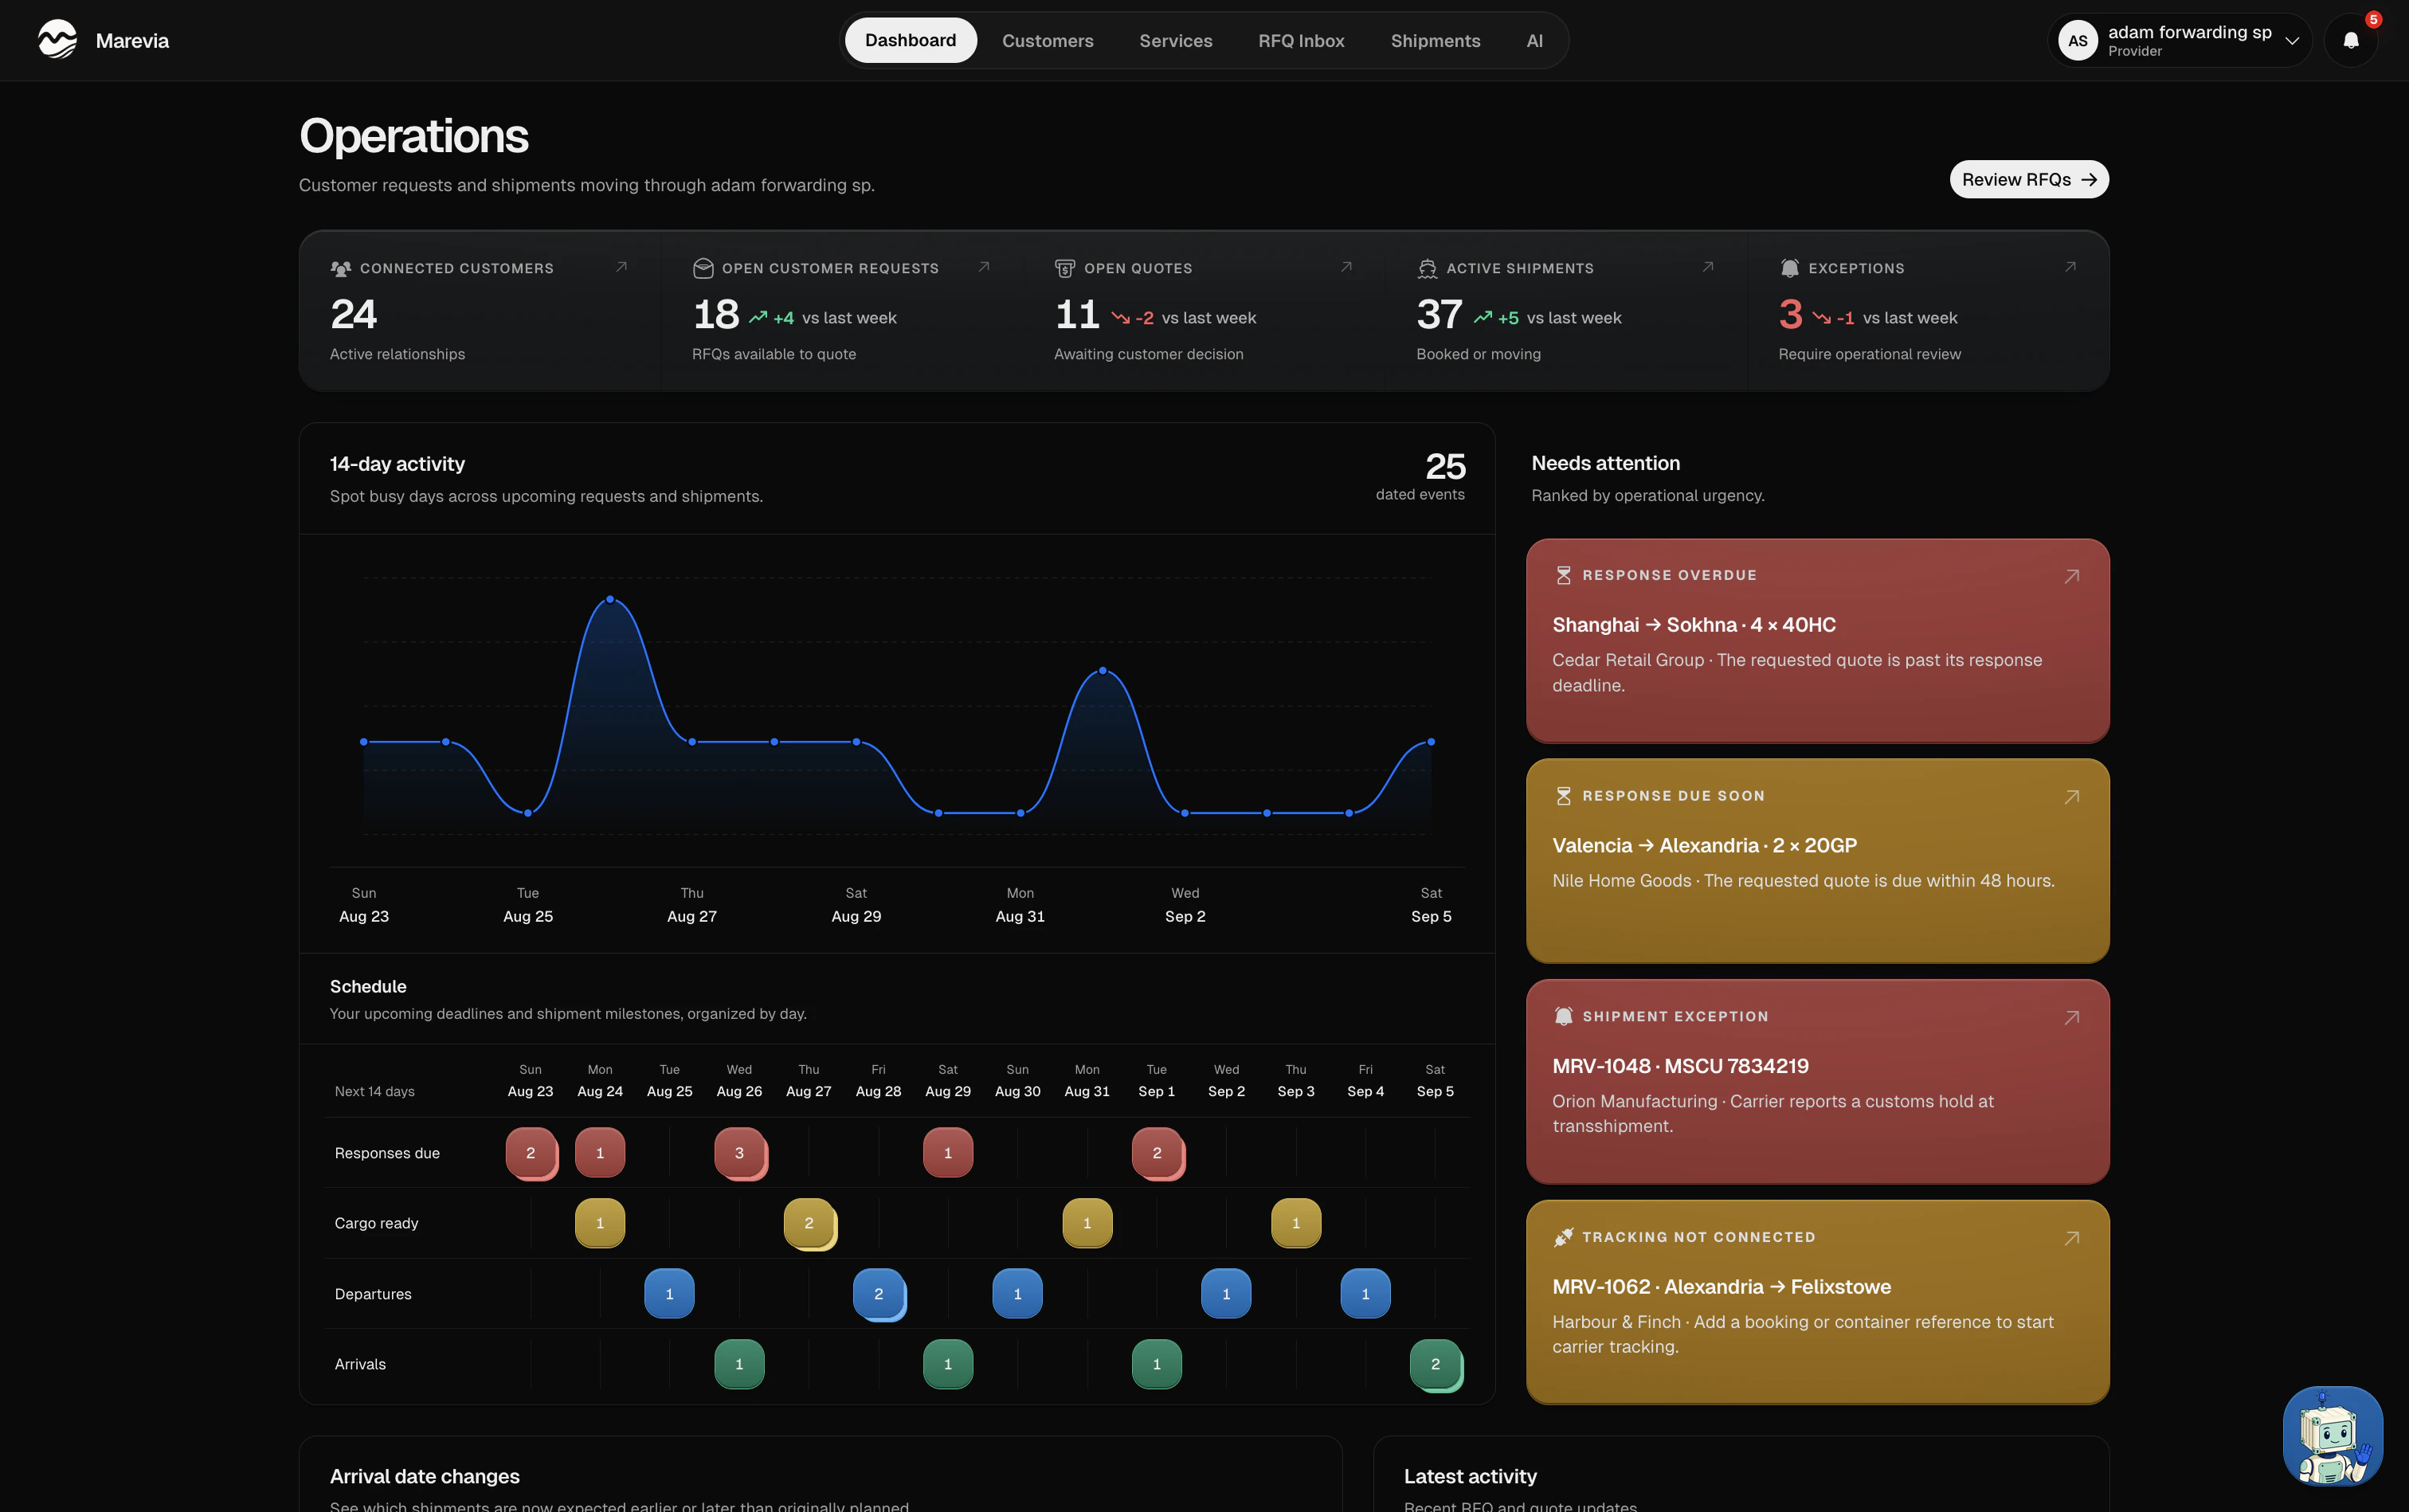Open the AI tab
Screen dimensions: 2409x1512
pyautogui.click(x=1534, y=40)
